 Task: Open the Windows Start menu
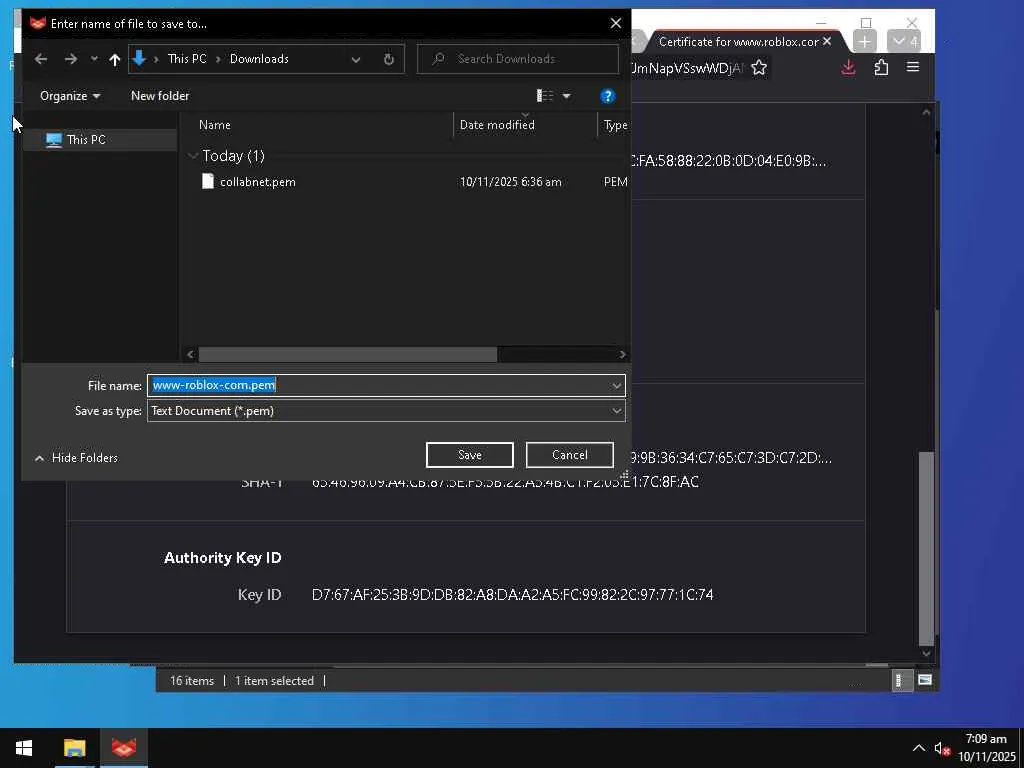24,748
